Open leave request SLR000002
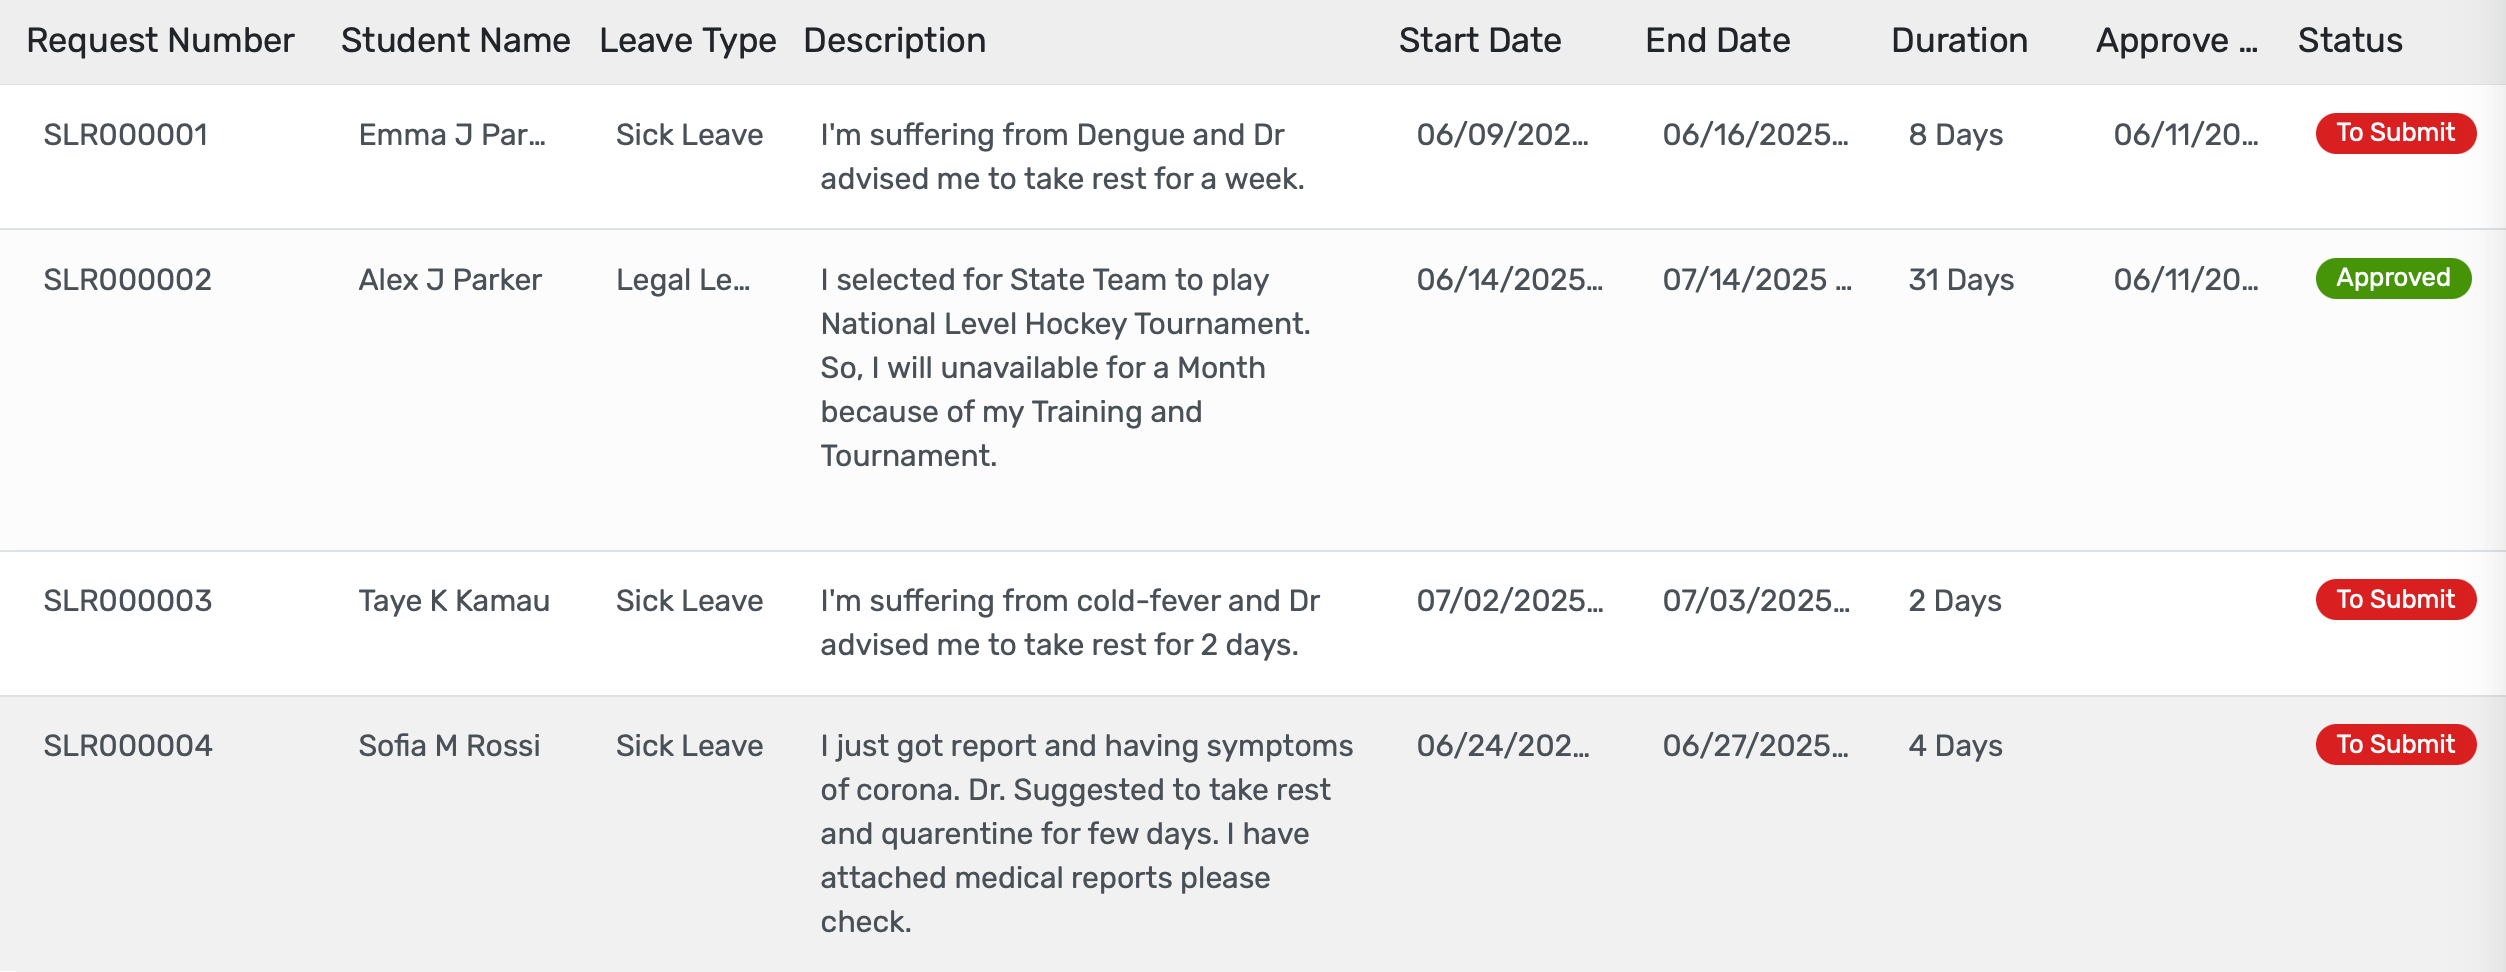The height and width of the screenshot is (972, 2506). click(x=127, y=280)
